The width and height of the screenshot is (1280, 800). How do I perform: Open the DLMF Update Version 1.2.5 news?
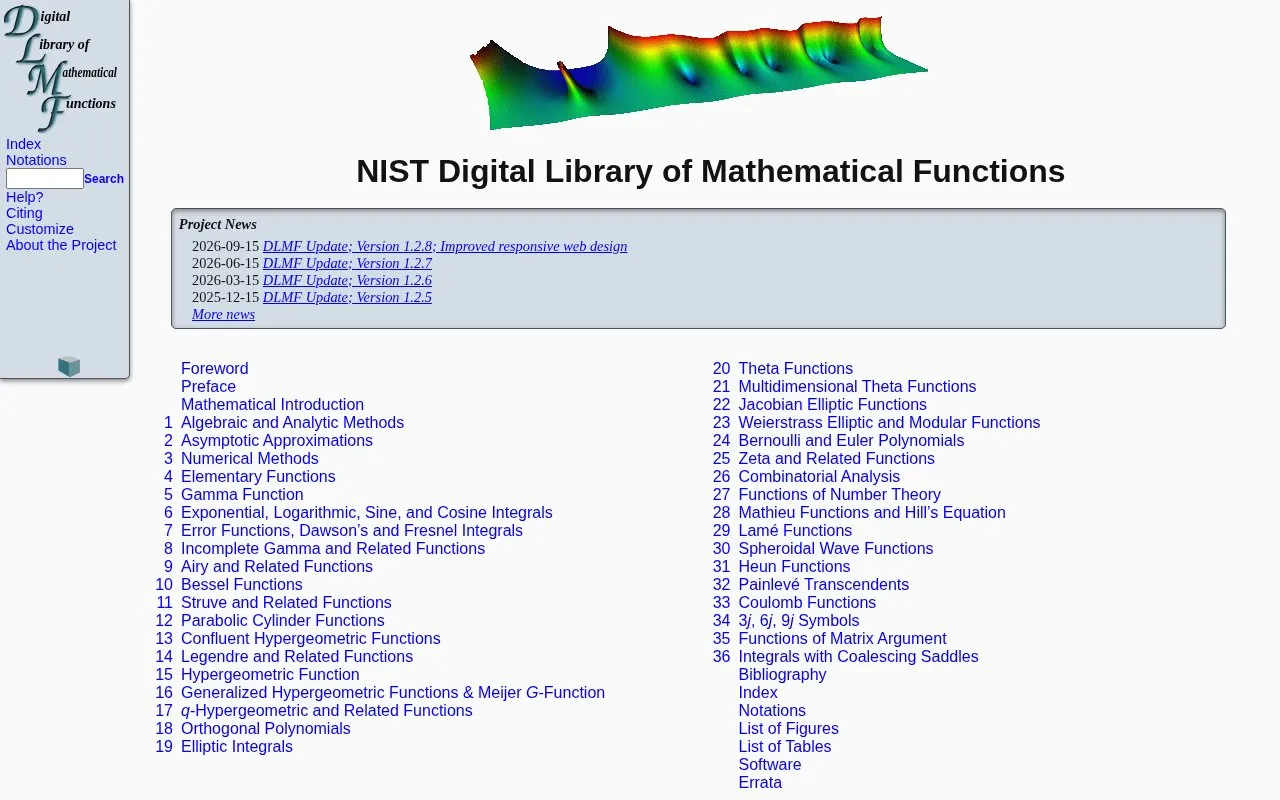[x=347, y=297]
